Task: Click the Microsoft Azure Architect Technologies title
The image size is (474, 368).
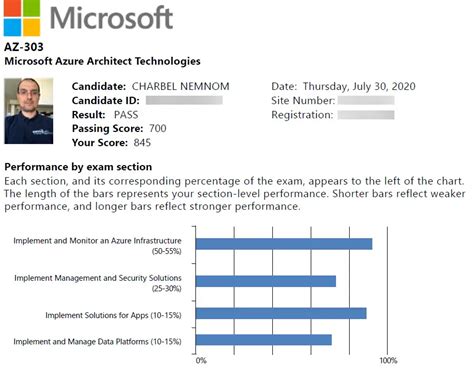Action: pyautogui.click(x=102, y=61)
